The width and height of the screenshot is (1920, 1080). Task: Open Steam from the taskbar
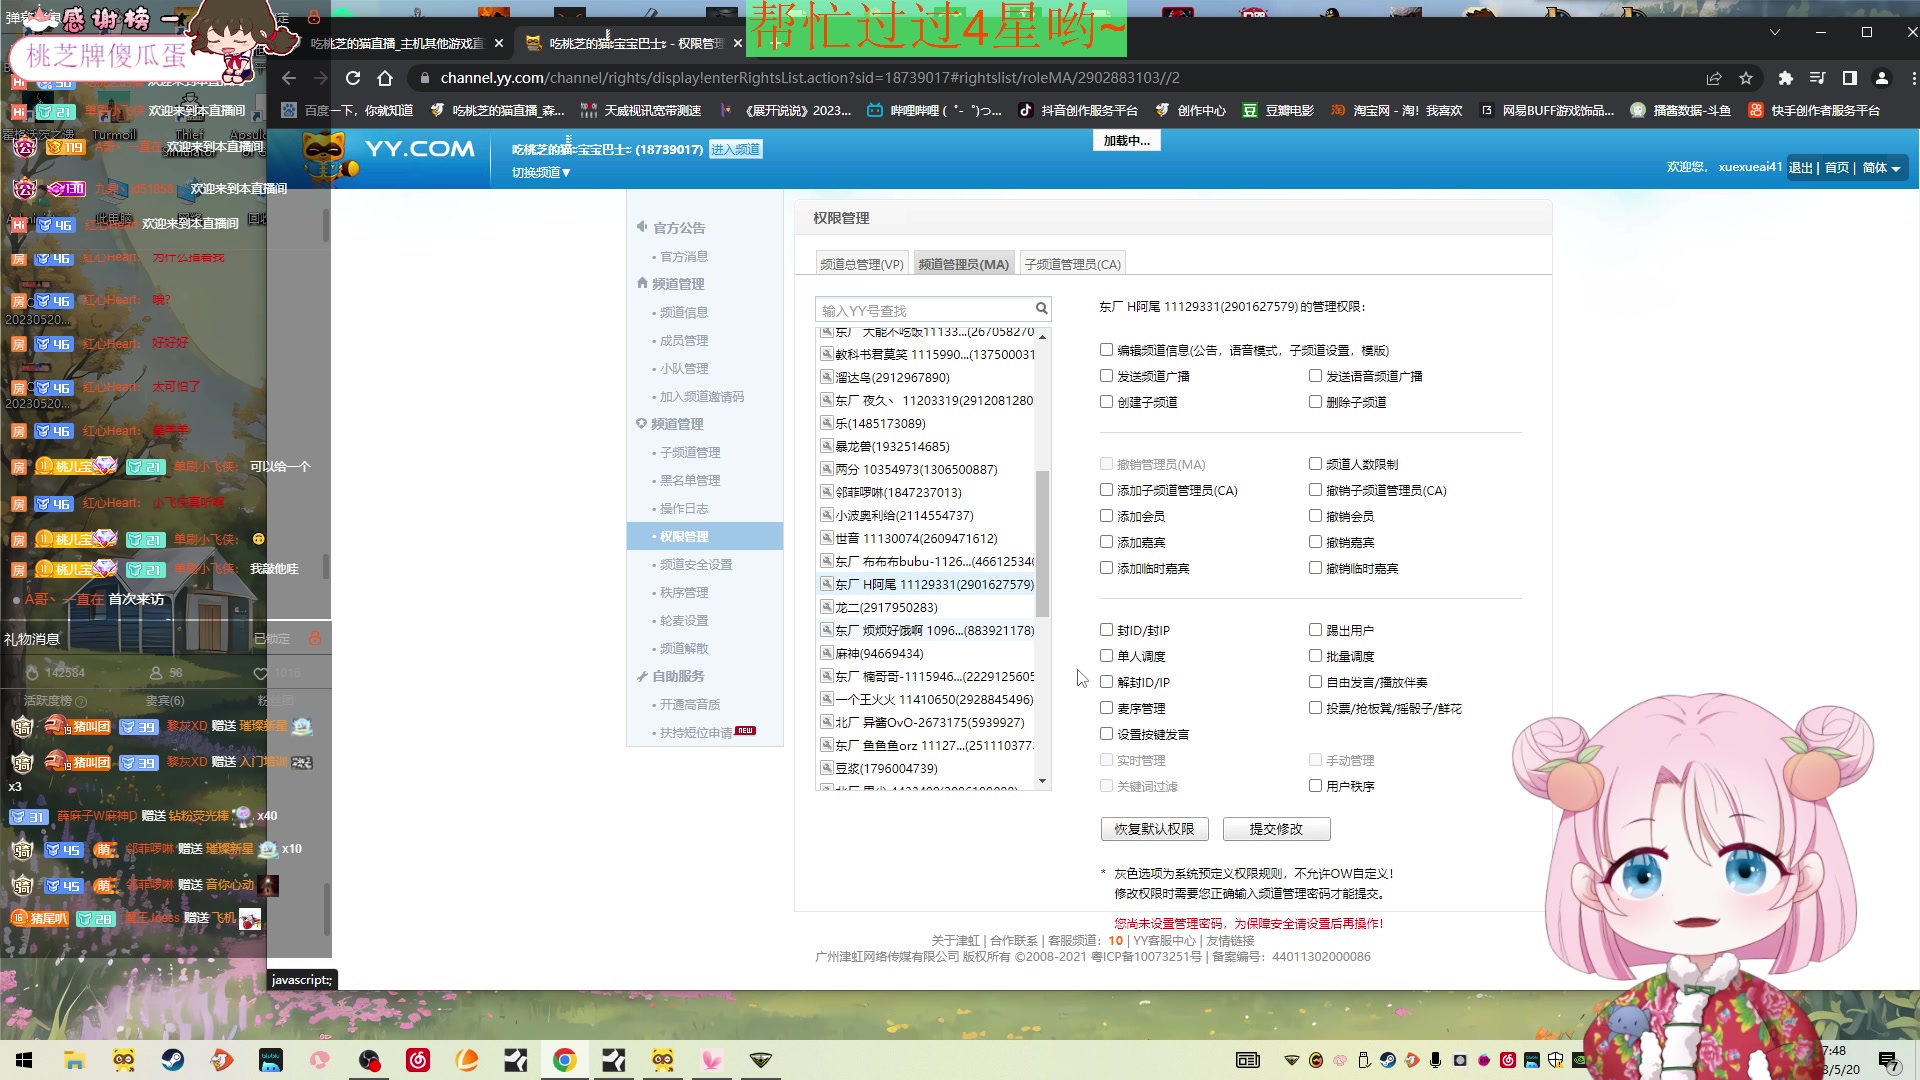pos(173,1060)
